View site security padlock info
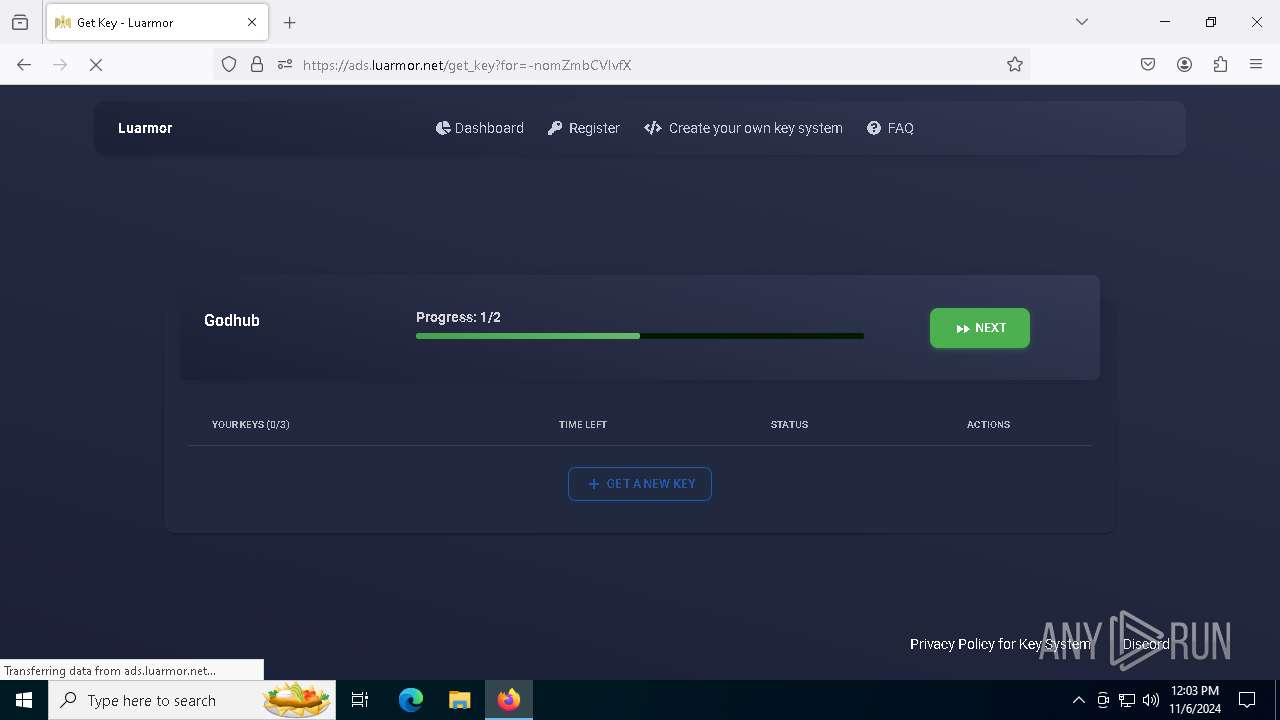1280x720 pixels. 257,65
